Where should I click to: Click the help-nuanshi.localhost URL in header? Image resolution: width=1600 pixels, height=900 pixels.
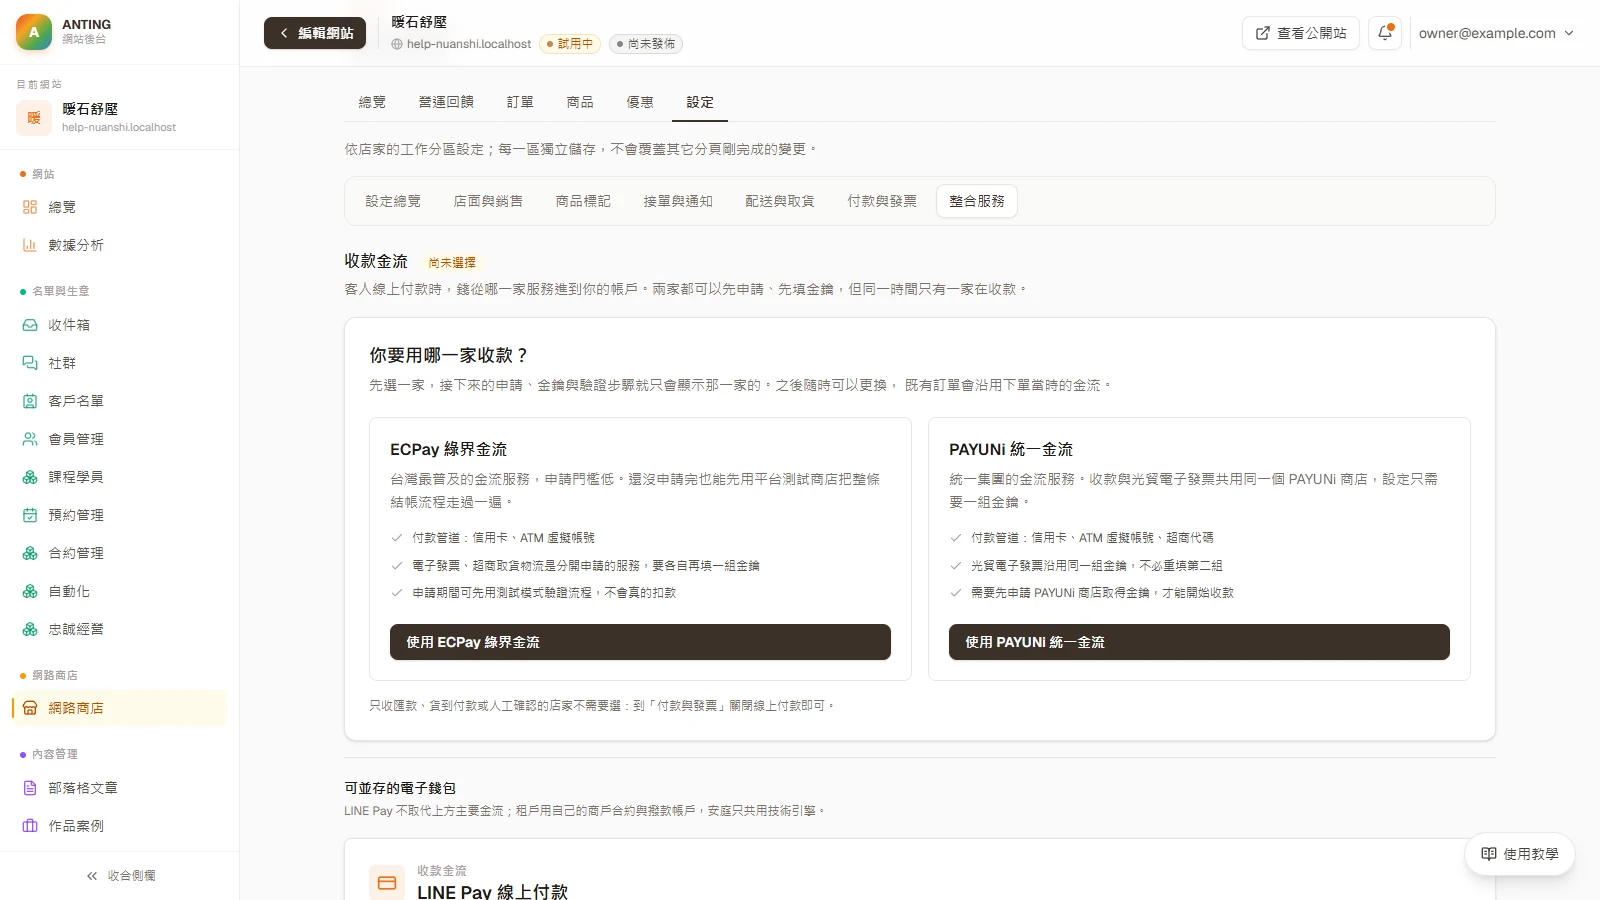coord(461,44)
